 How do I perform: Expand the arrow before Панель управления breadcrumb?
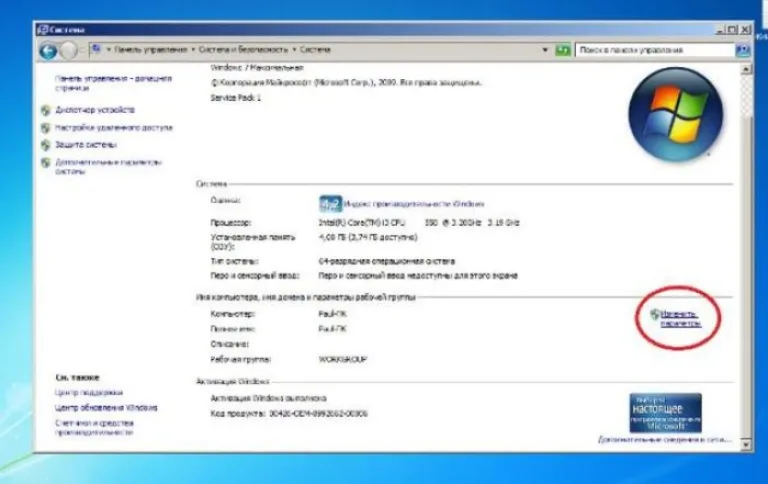click(109, 49)
